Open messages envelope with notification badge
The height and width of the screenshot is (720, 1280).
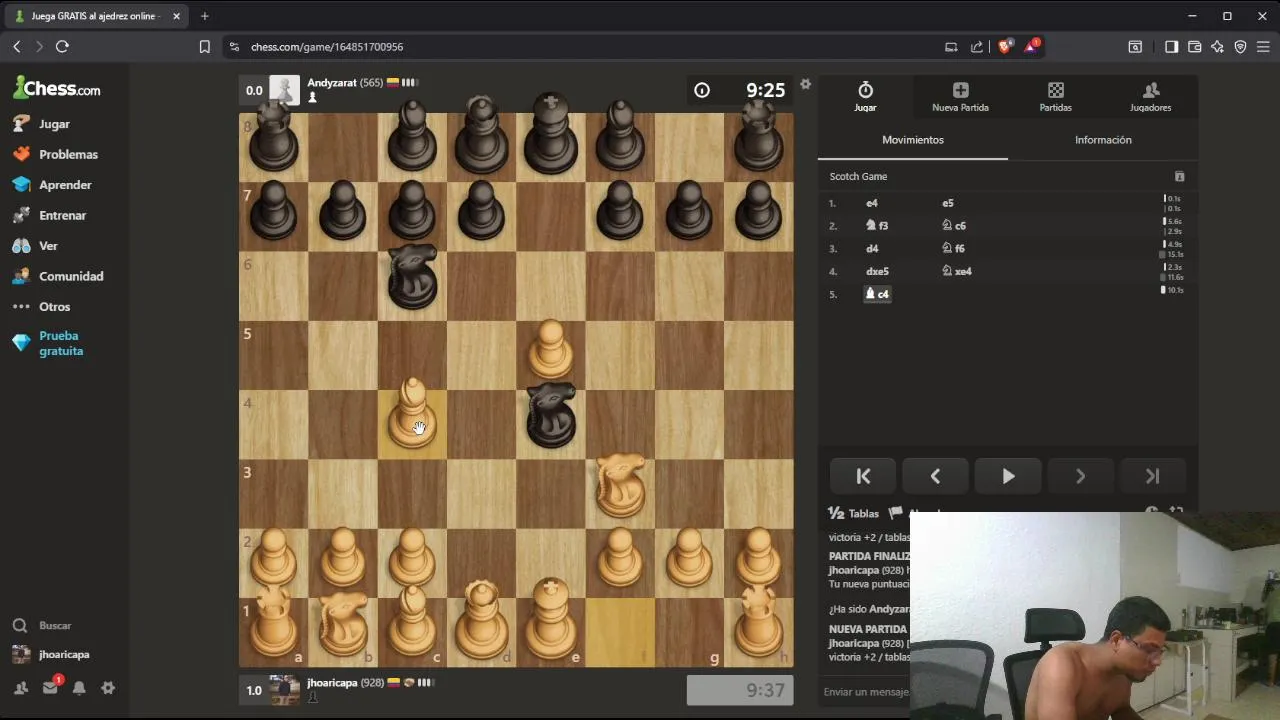(50, 688)
